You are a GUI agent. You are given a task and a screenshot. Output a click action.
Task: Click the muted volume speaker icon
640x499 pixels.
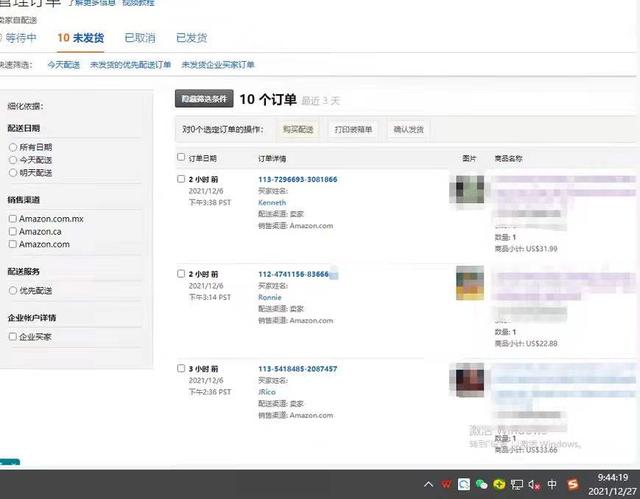[534, 484]
